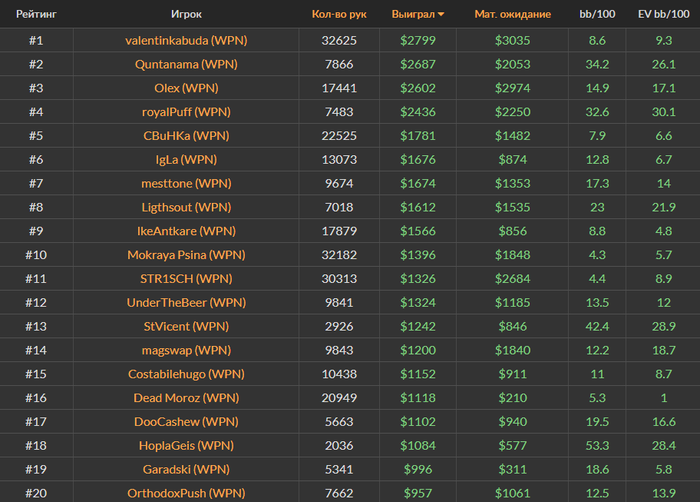
Task: Sort by Мат. ожидание column header
Action: 512,15
